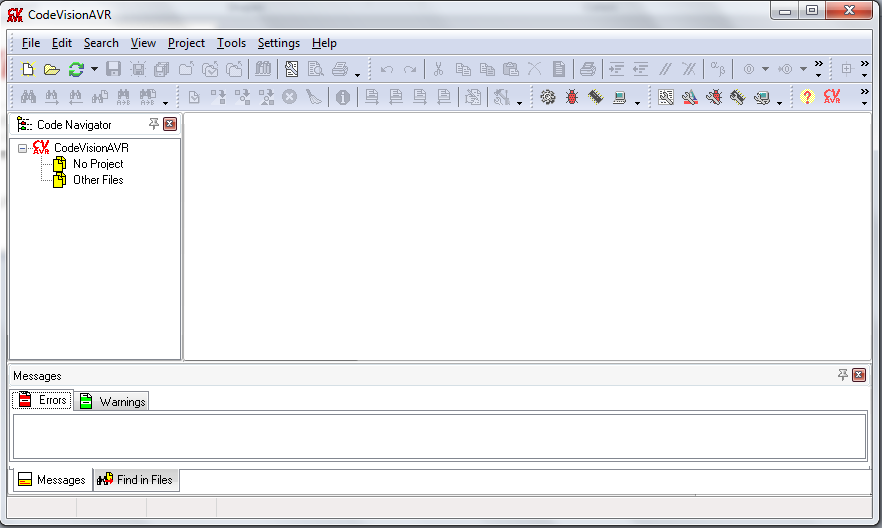Show more help toolbar buttons chevron
882x528 pixels.
[x=865, y=96]
